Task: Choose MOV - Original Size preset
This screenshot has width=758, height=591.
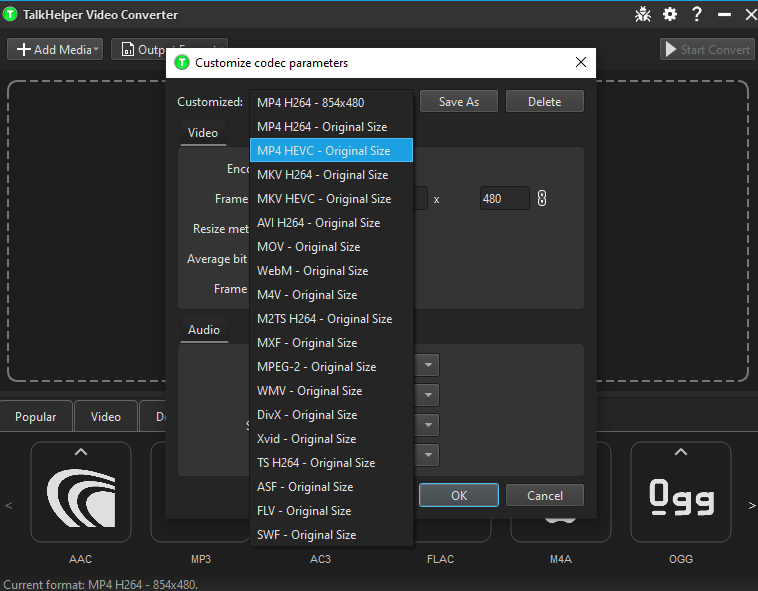Action: pyautogui.click(x=331, y=246)
